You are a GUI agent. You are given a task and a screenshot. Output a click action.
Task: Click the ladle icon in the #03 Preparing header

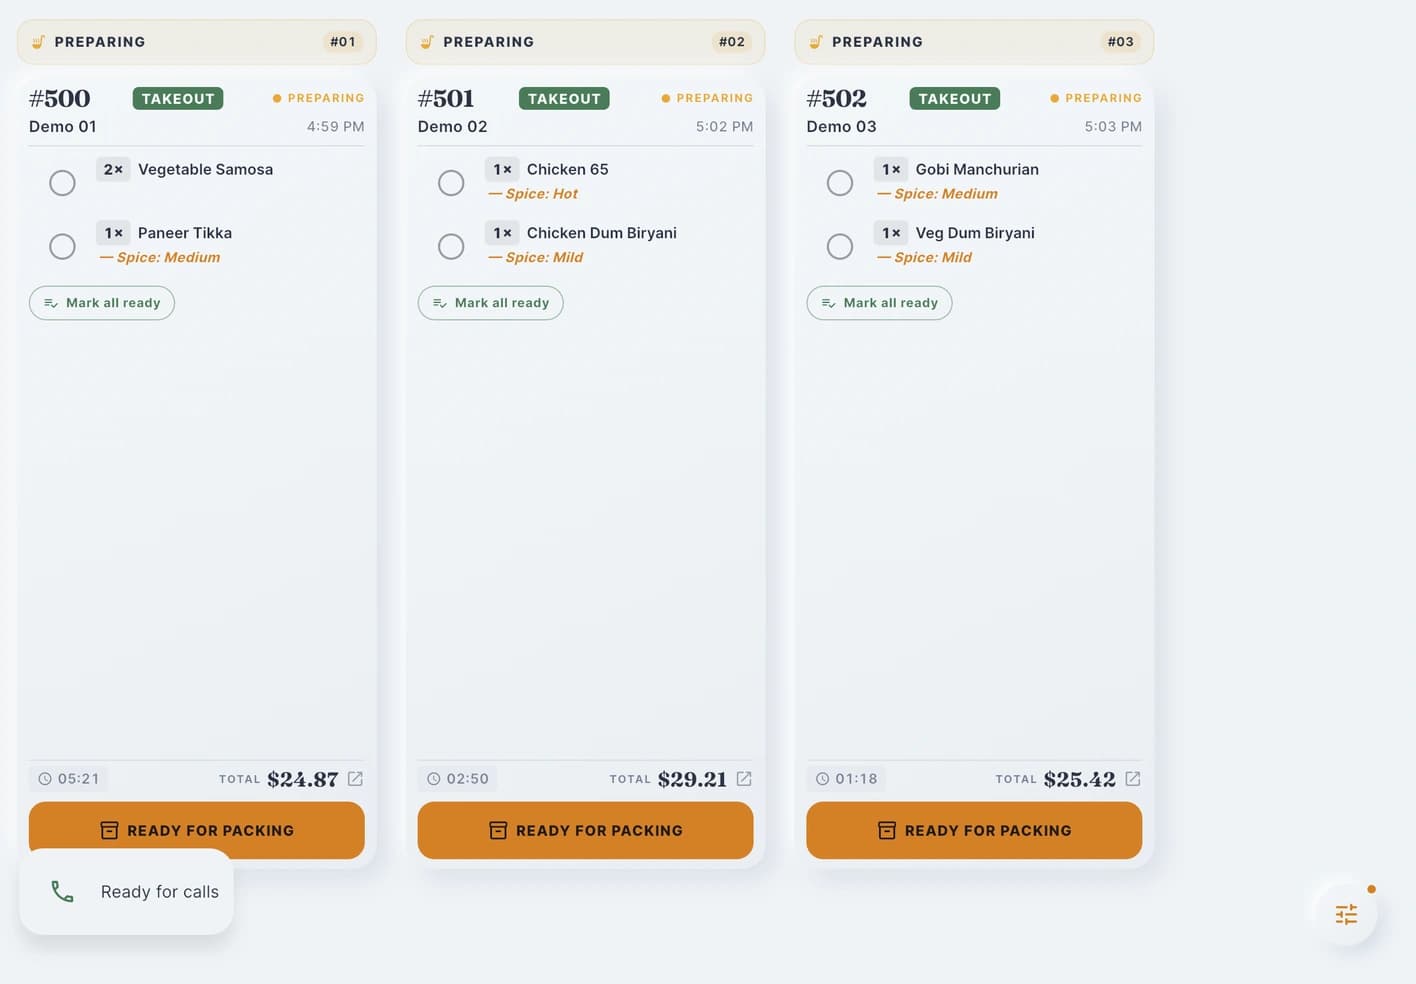tap(816, 42)
